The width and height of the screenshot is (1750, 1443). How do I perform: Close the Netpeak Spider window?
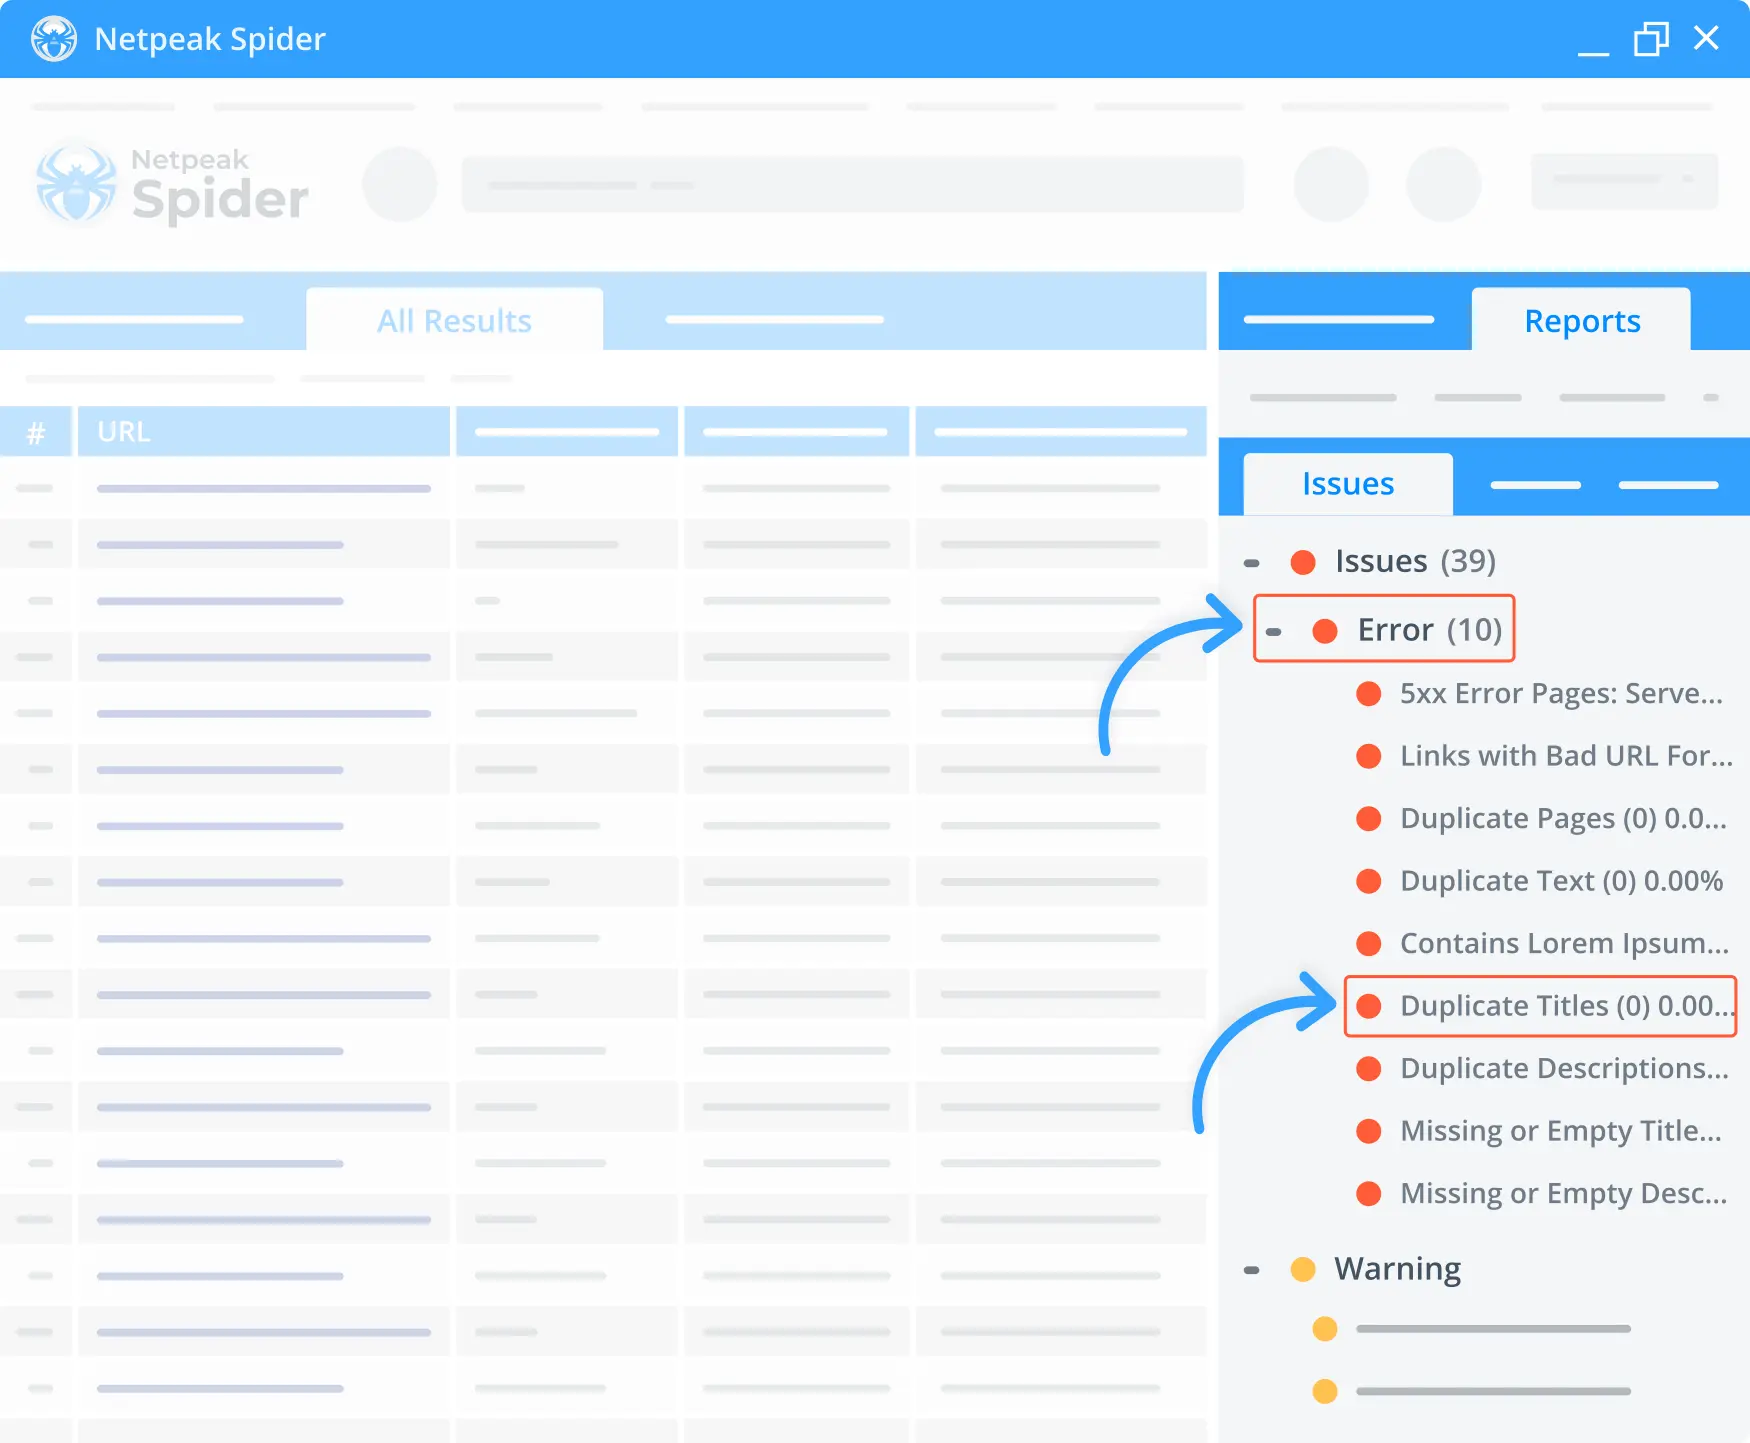[1706, 38]
